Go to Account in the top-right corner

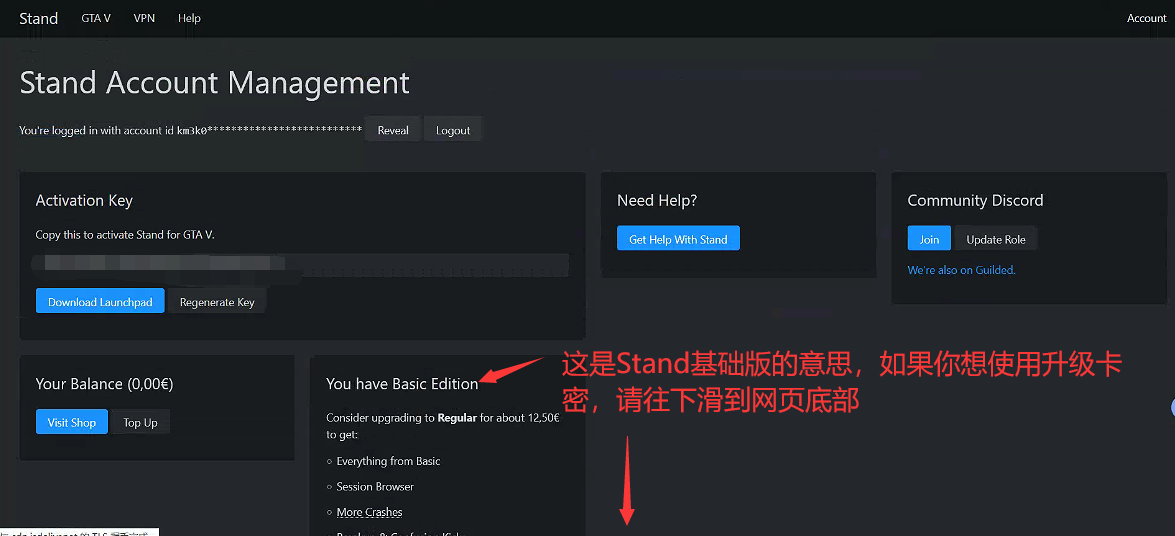point(1146,18)
